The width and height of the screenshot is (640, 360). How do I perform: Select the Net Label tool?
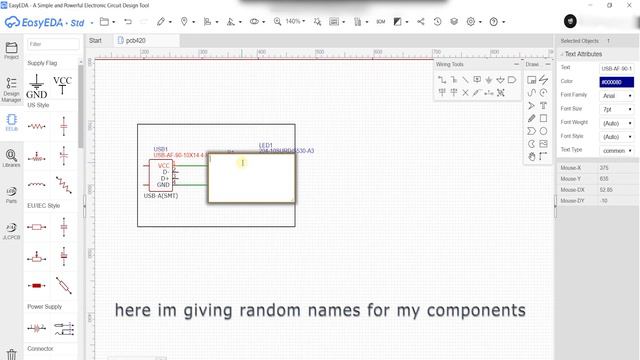(x=477, y=80)
